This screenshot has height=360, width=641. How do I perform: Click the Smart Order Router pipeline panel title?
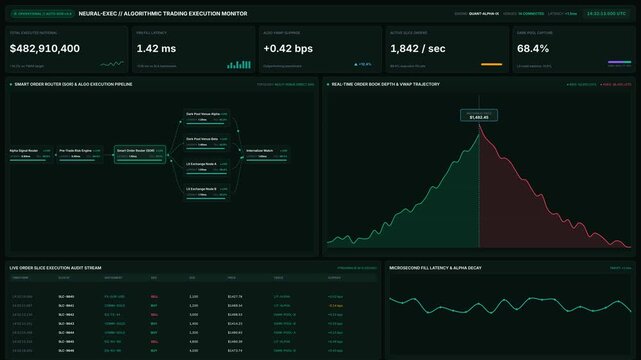(73, 84)
